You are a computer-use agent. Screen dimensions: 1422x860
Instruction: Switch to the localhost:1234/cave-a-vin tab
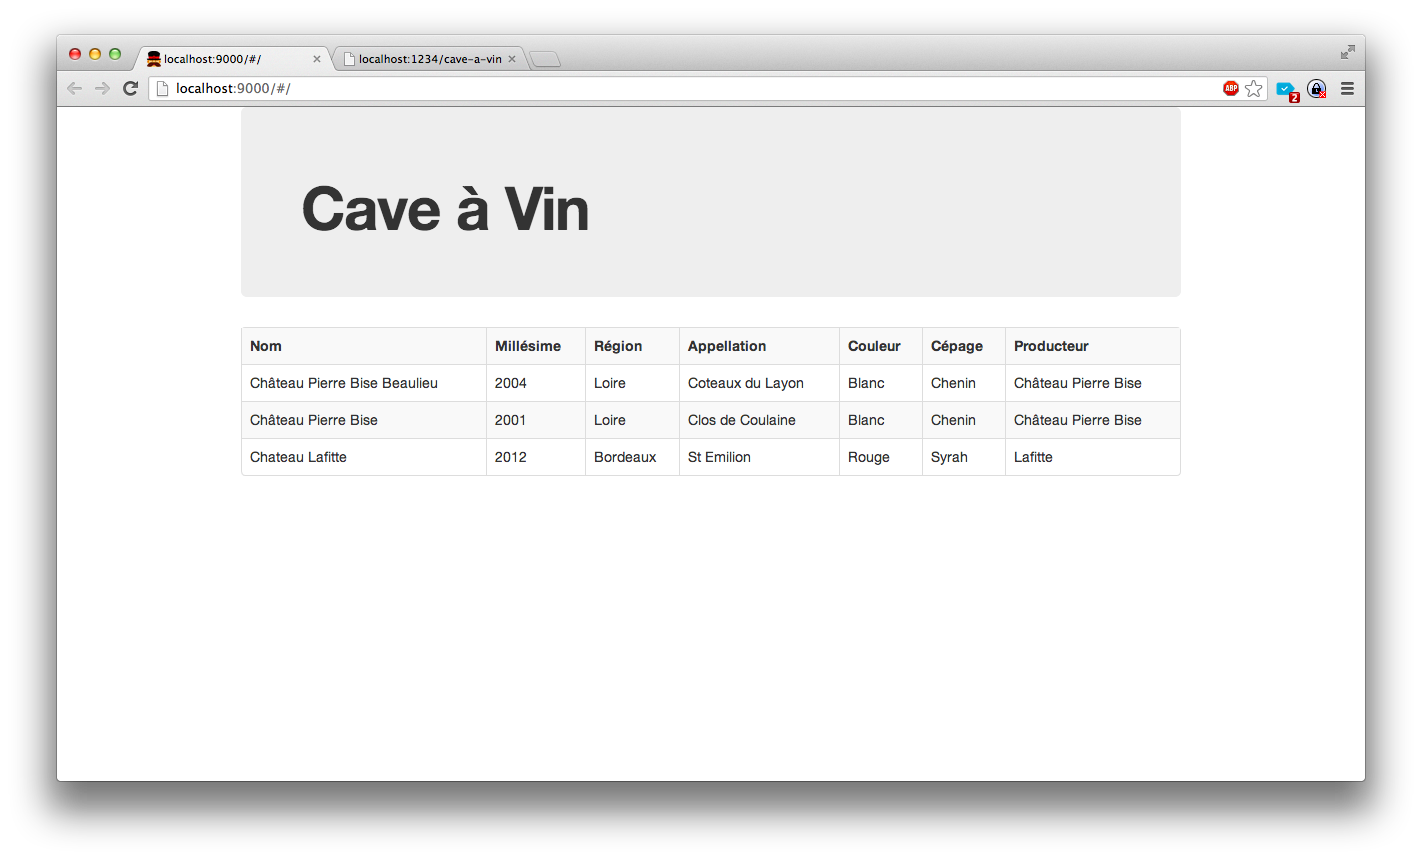(x=429, y=59)
